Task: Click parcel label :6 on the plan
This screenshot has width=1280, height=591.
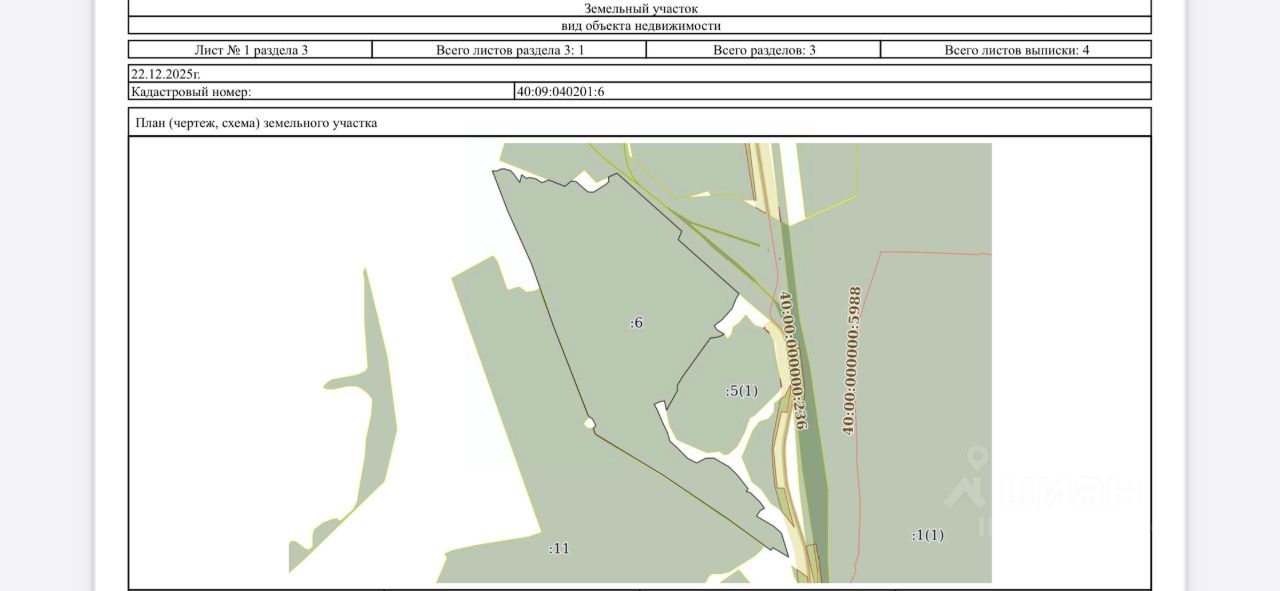Action: pos(636,322)
